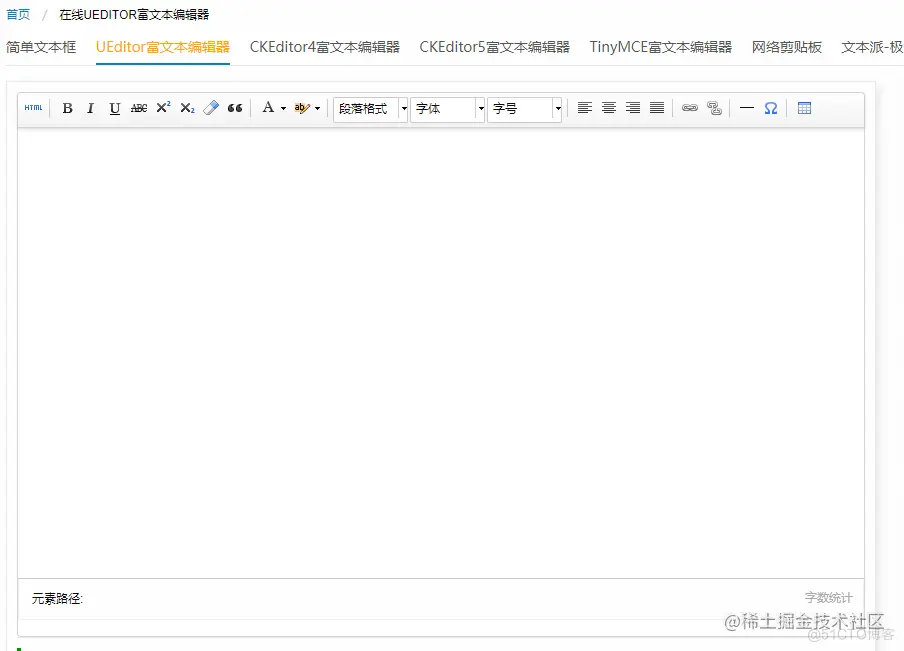Apply text background highlight color

click(x=302, y=108)
